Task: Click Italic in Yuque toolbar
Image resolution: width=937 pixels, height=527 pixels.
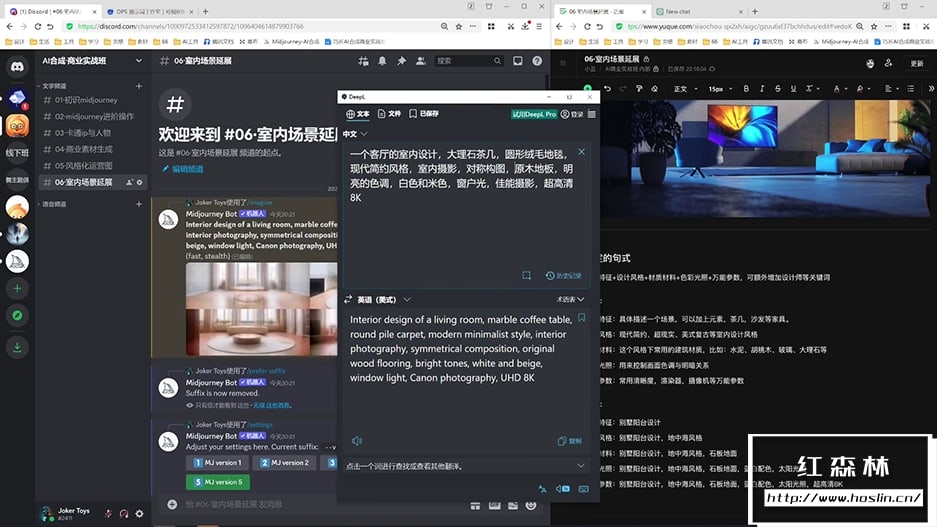Action: click(762, 88)
